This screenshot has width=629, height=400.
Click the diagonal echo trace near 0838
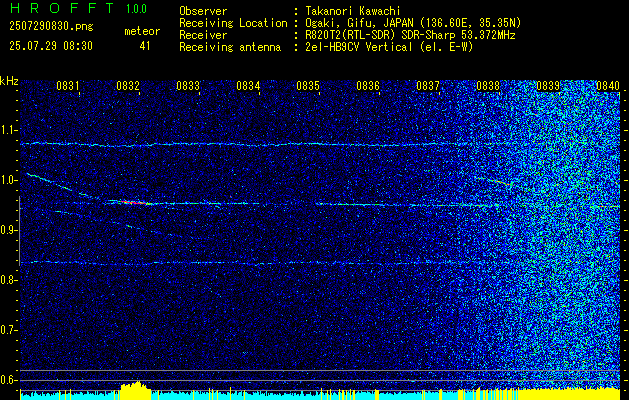click(495, 181)
